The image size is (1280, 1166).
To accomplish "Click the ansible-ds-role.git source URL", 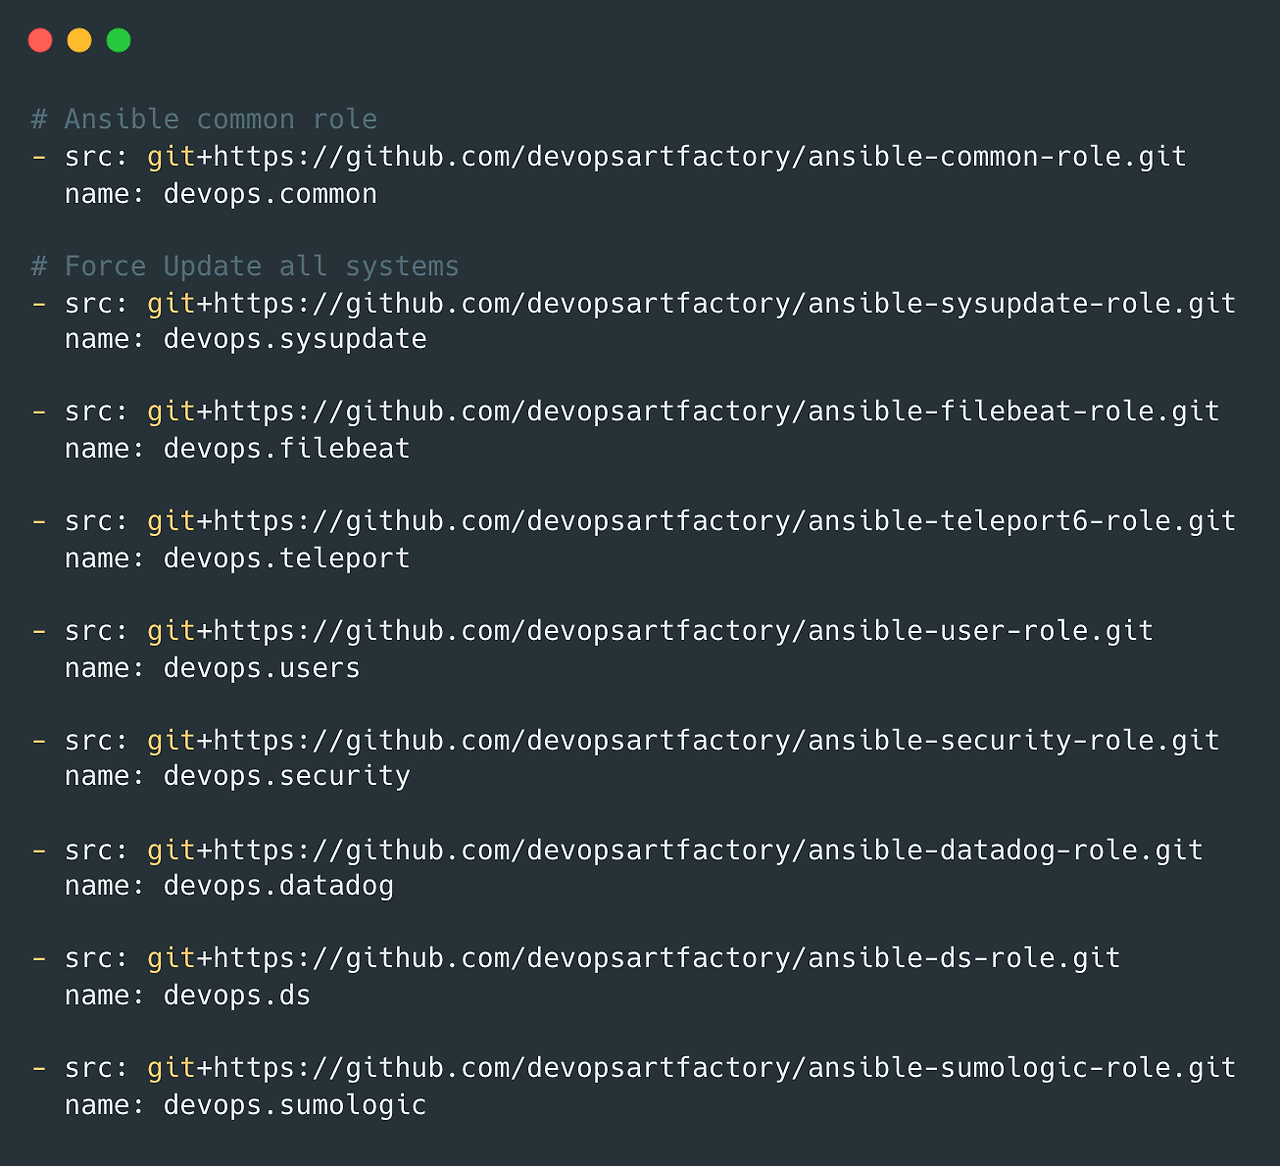I will [x=633, y=959].
